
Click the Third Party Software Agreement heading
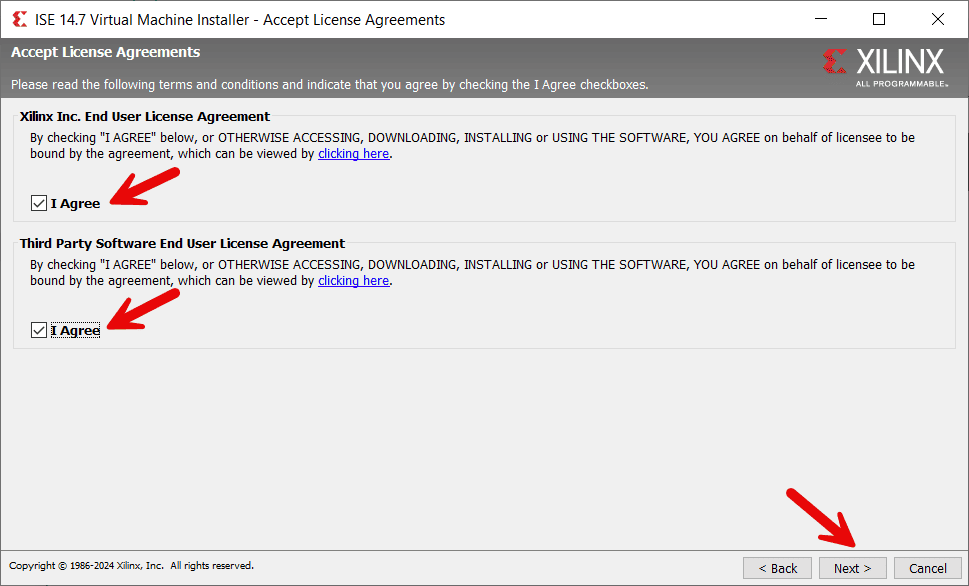coord(182,243)
